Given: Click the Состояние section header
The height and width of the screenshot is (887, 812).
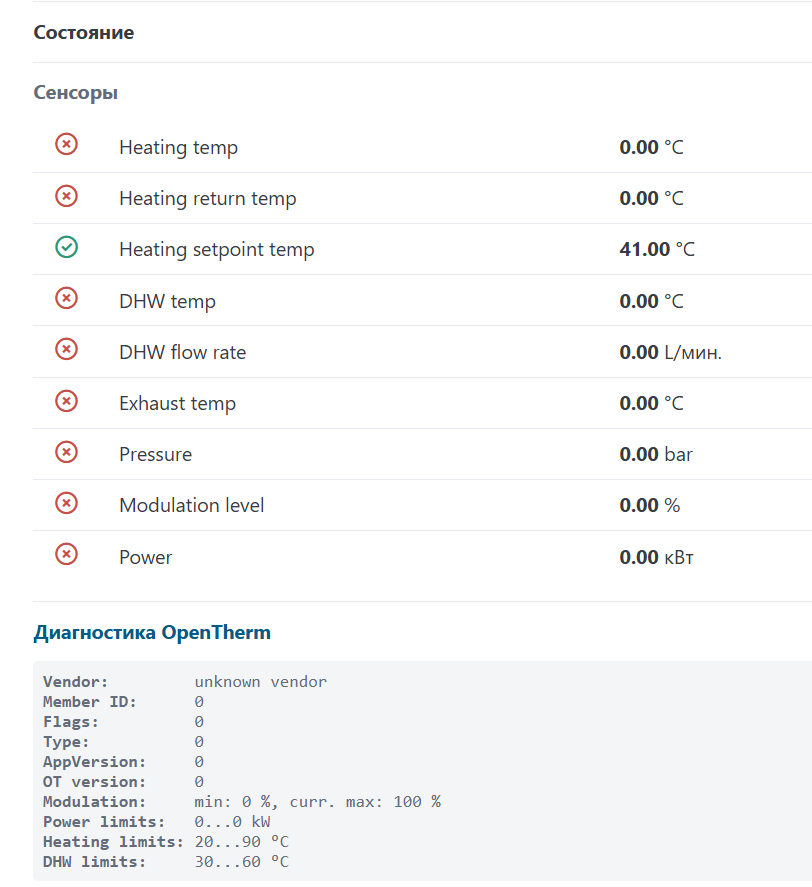Looking at the screenshot, I should tap(84, 33).
